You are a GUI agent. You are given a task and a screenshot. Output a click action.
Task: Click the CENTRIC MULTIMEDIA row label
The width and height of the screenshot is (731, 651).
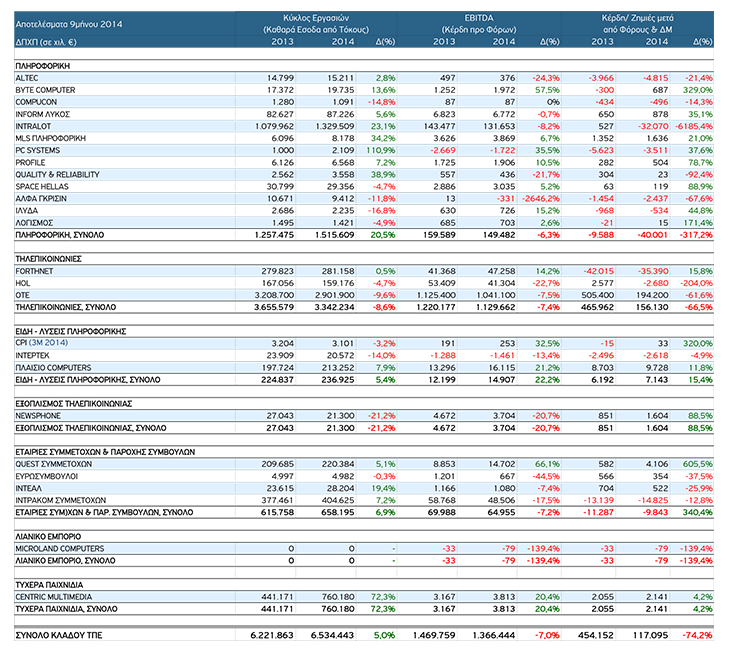pos(54,597)
